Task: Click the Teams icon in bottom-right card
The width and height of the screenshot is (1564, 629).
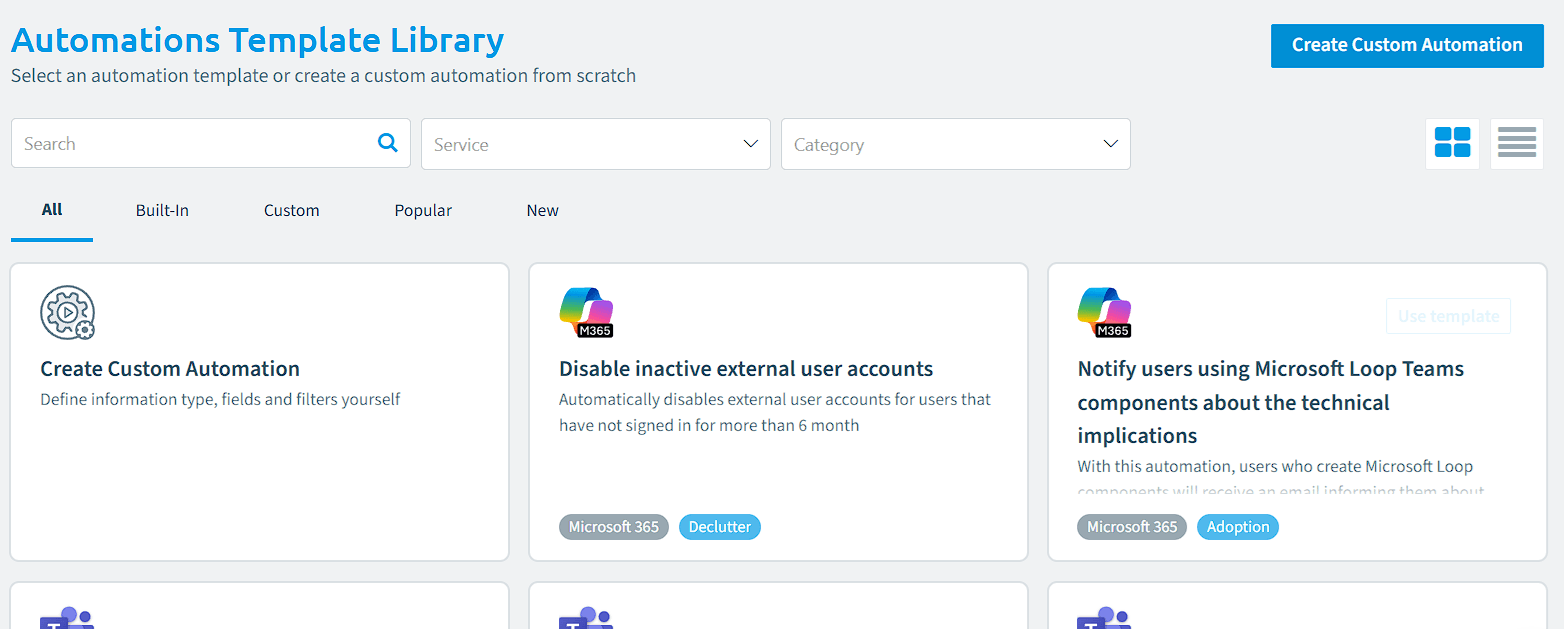Action: 1104,618
